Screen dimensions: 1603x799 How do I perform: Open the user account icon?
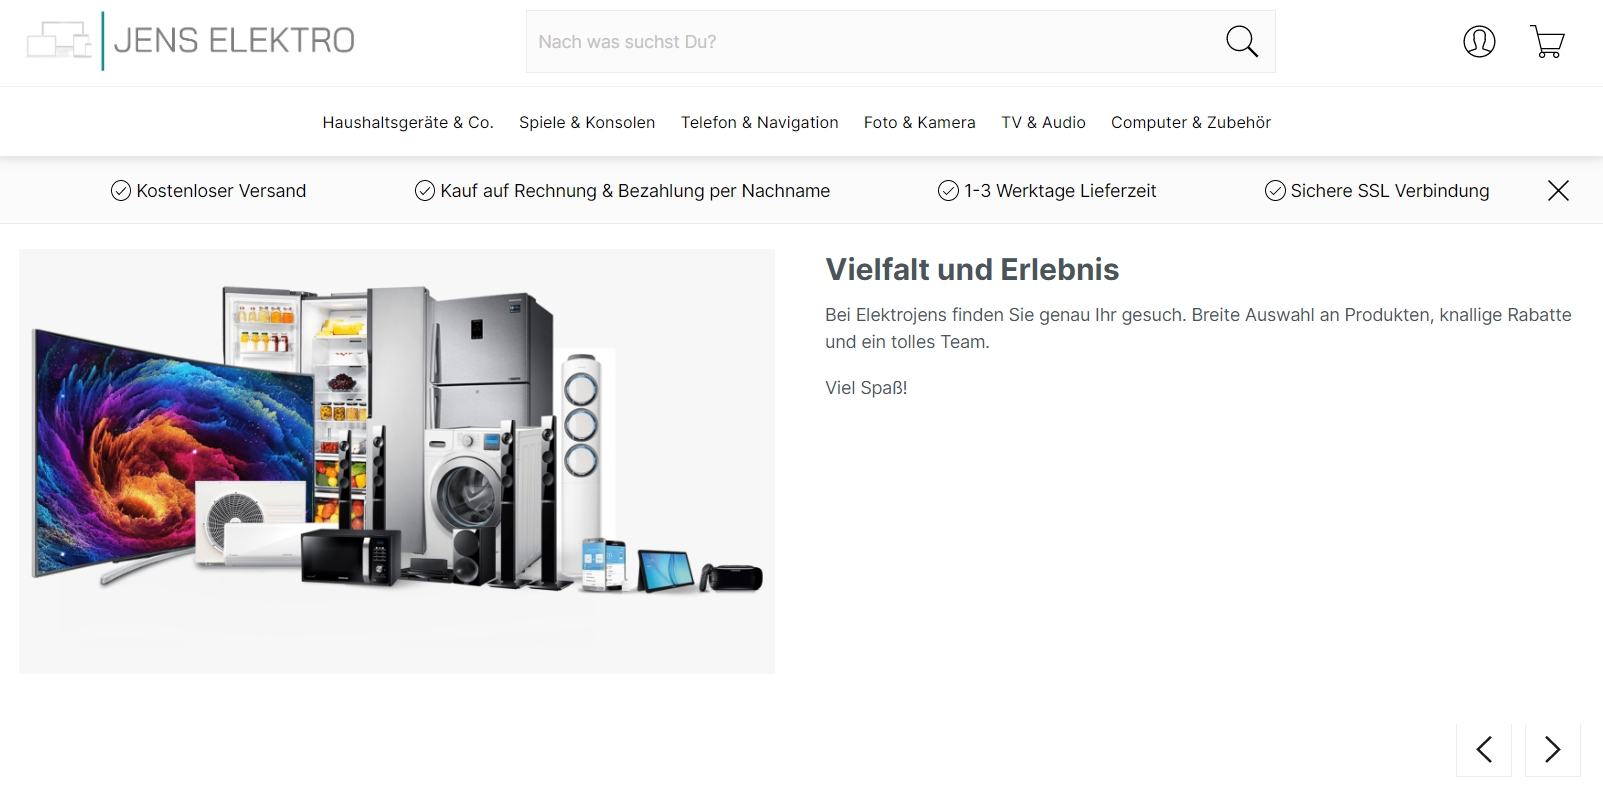[1479, 42]
